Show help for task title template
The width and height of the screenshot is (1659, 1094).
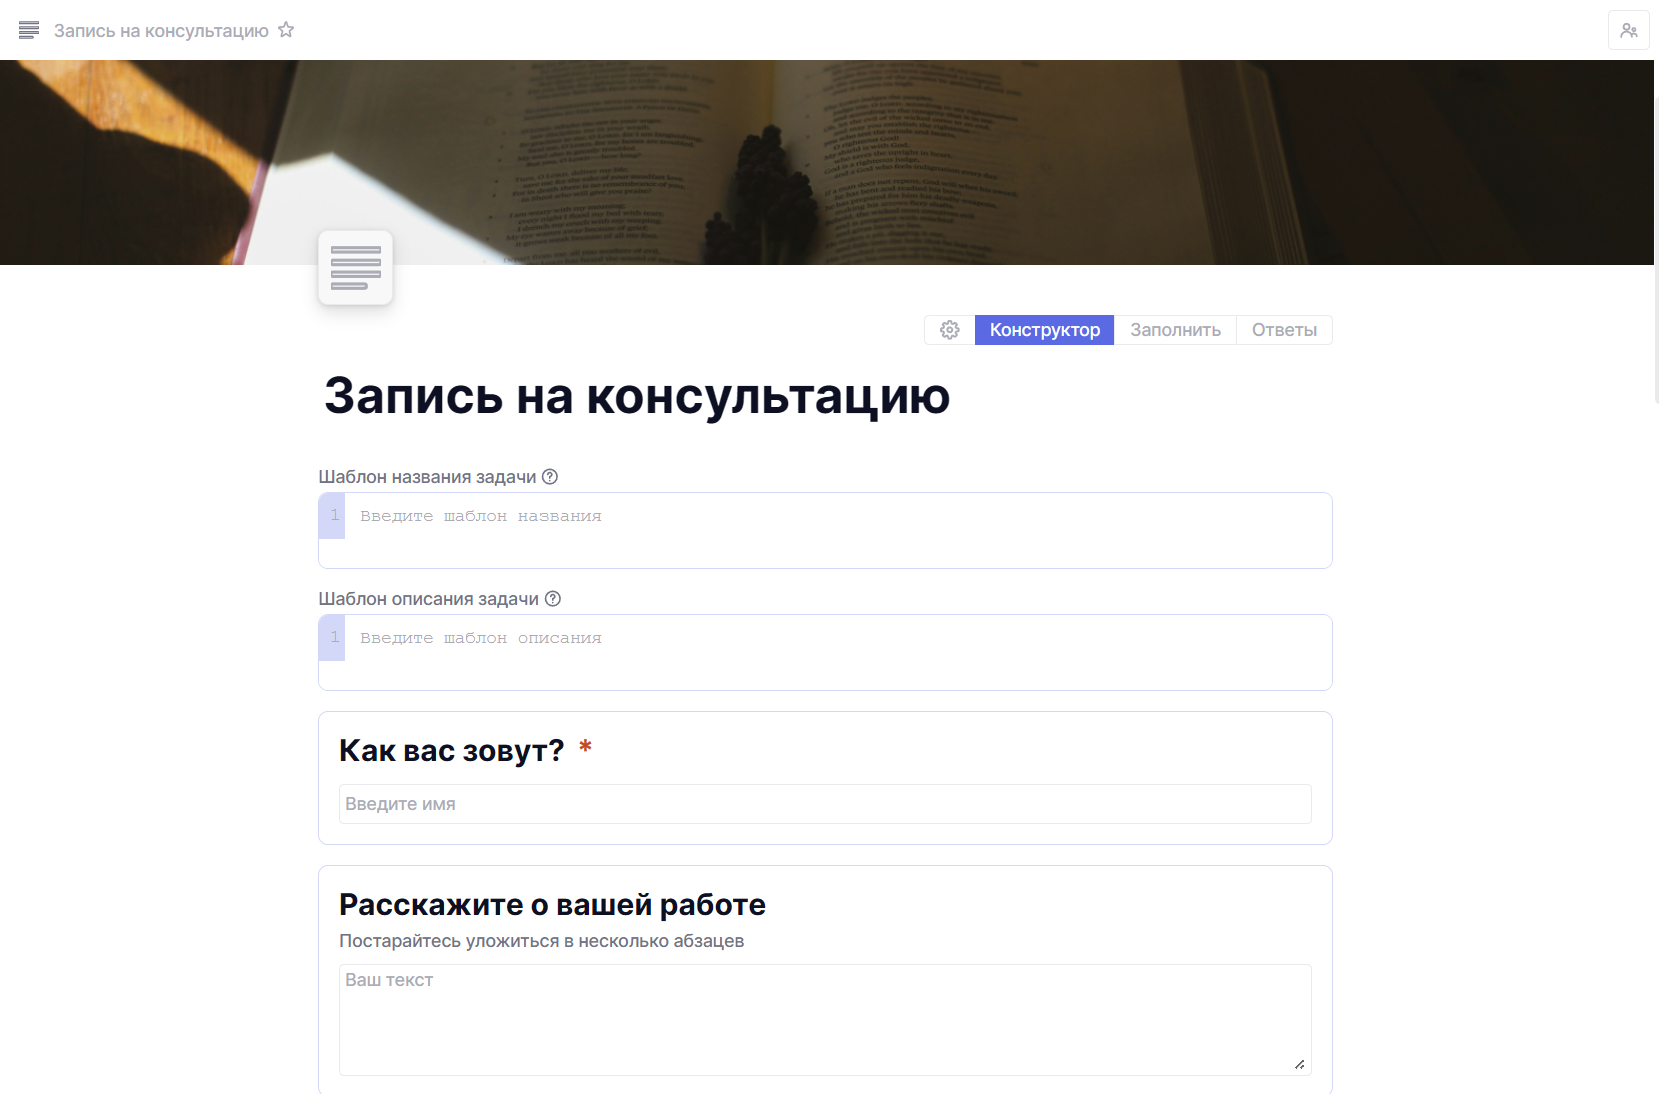pos(550,477)
